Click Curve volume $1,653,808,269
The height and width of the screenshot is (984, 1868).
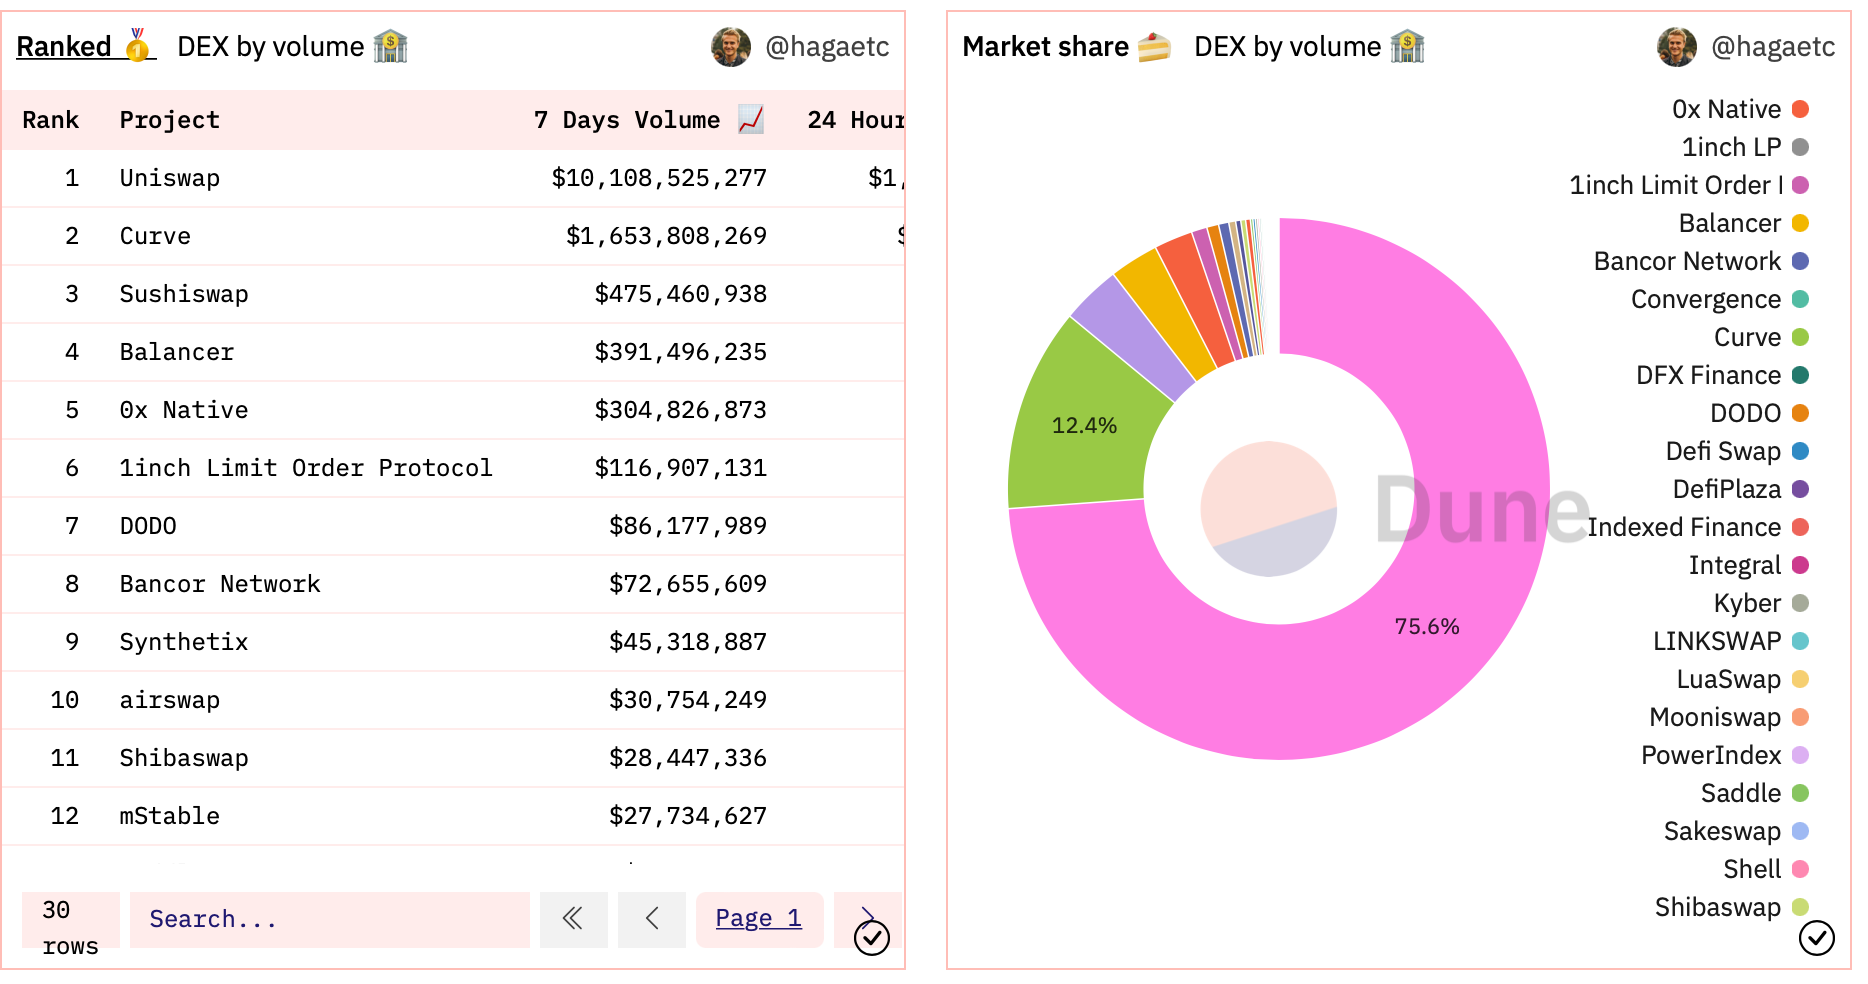coord(666,236)
